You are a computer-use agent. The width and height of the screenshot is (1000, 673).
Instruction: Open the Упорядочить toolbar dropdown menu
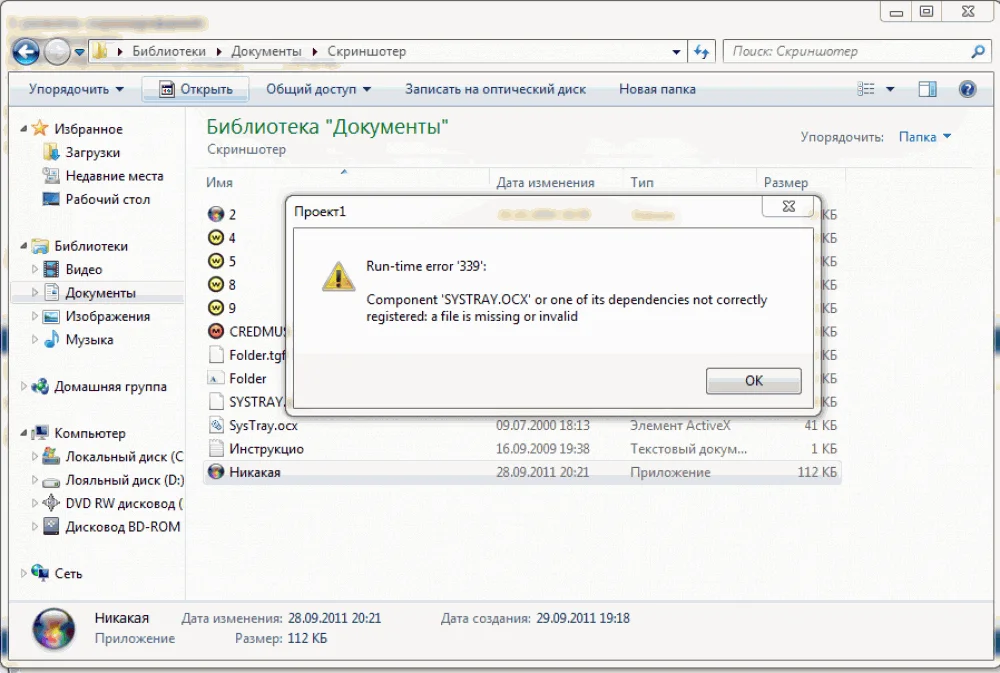pos(76,89)
